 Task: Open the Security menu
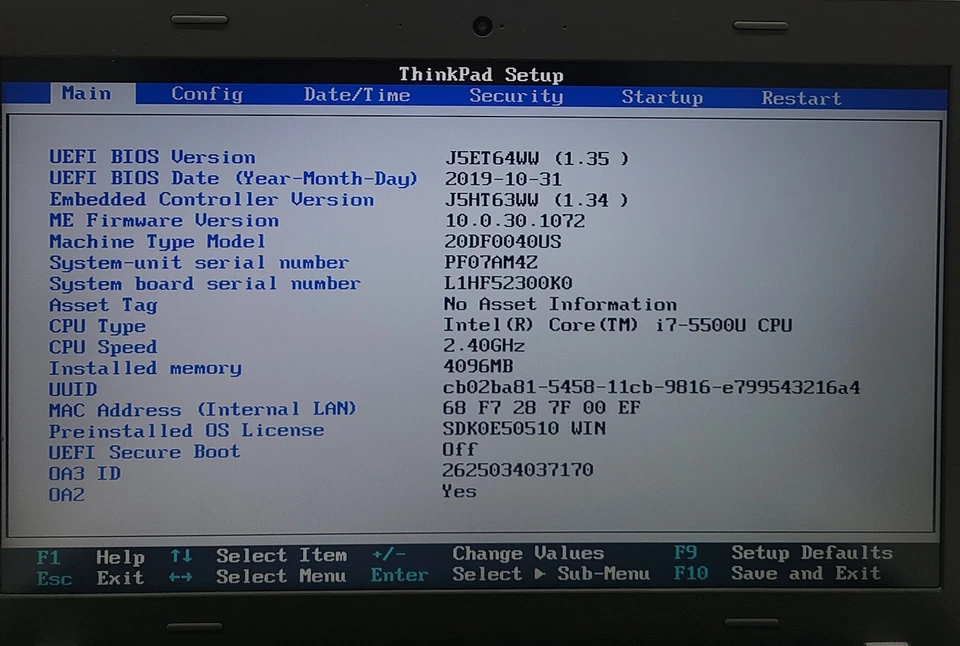coord(515,96)
